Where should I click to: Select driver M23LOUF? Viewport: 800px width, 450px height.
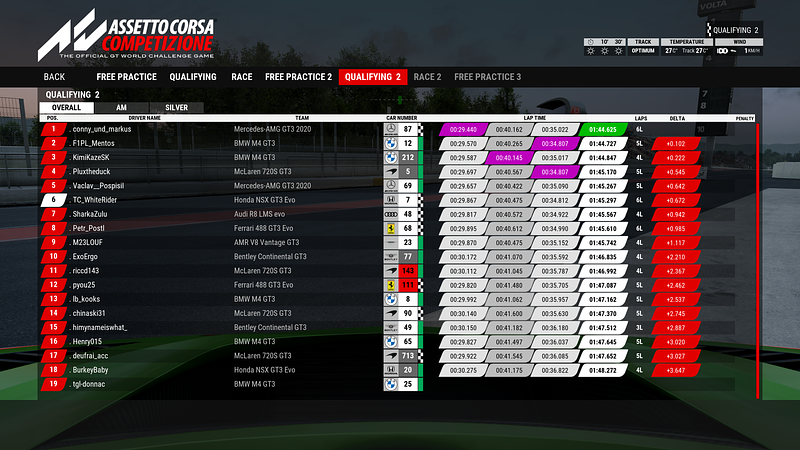[x=87, y=242]
